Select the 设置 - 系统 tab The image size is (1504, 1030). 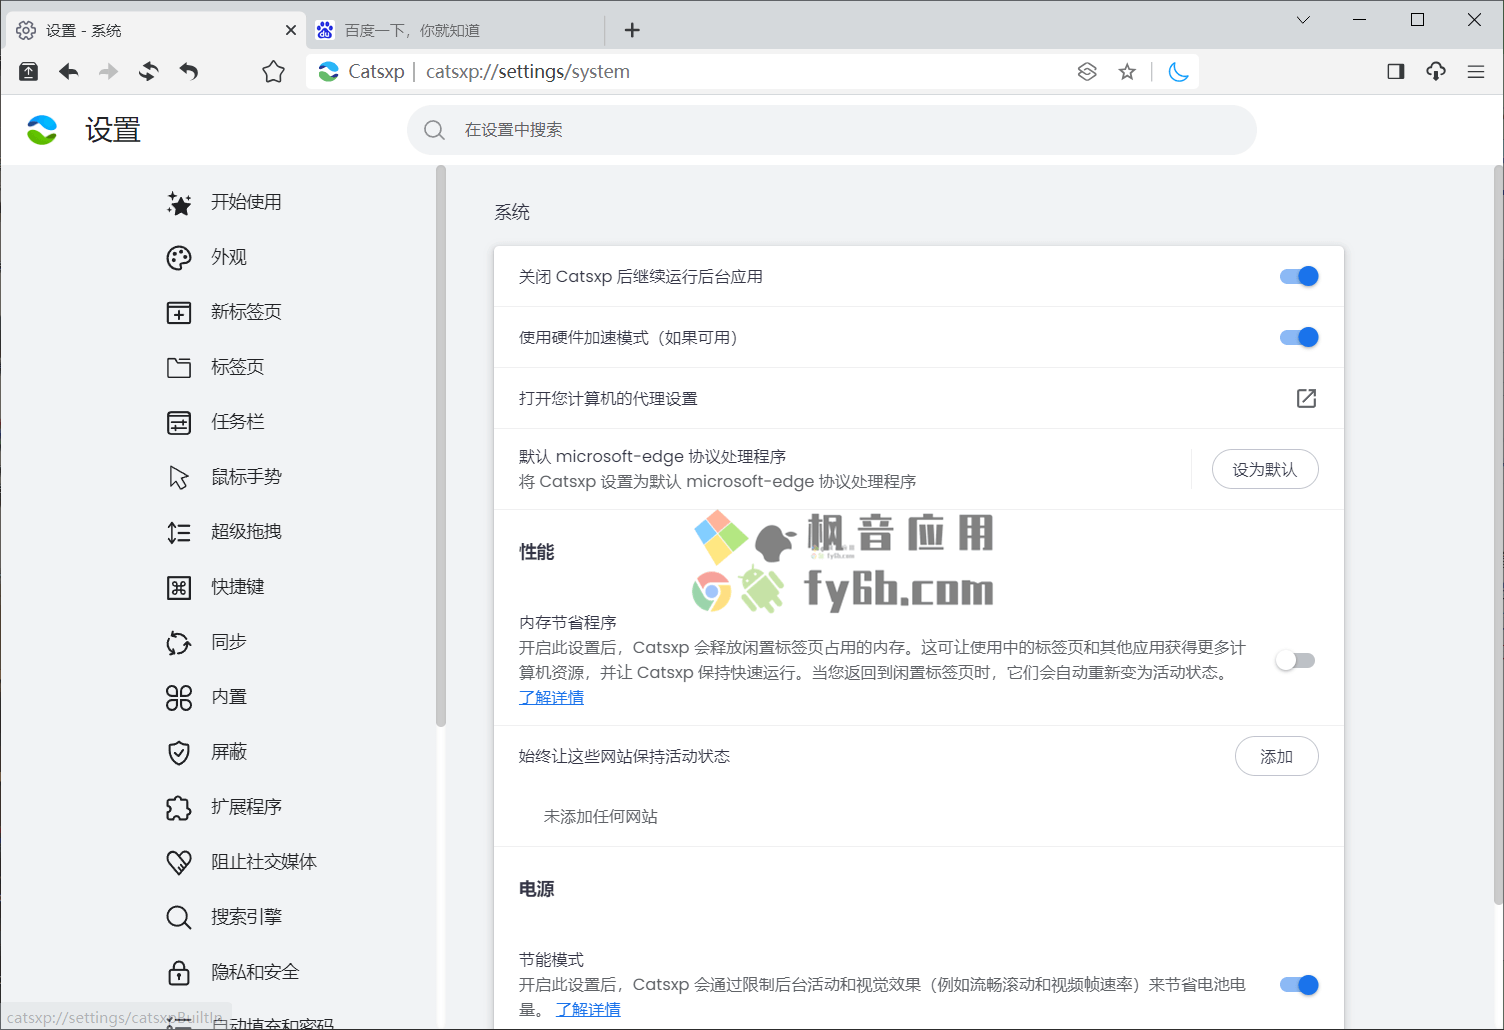click(x=155, y=30)
